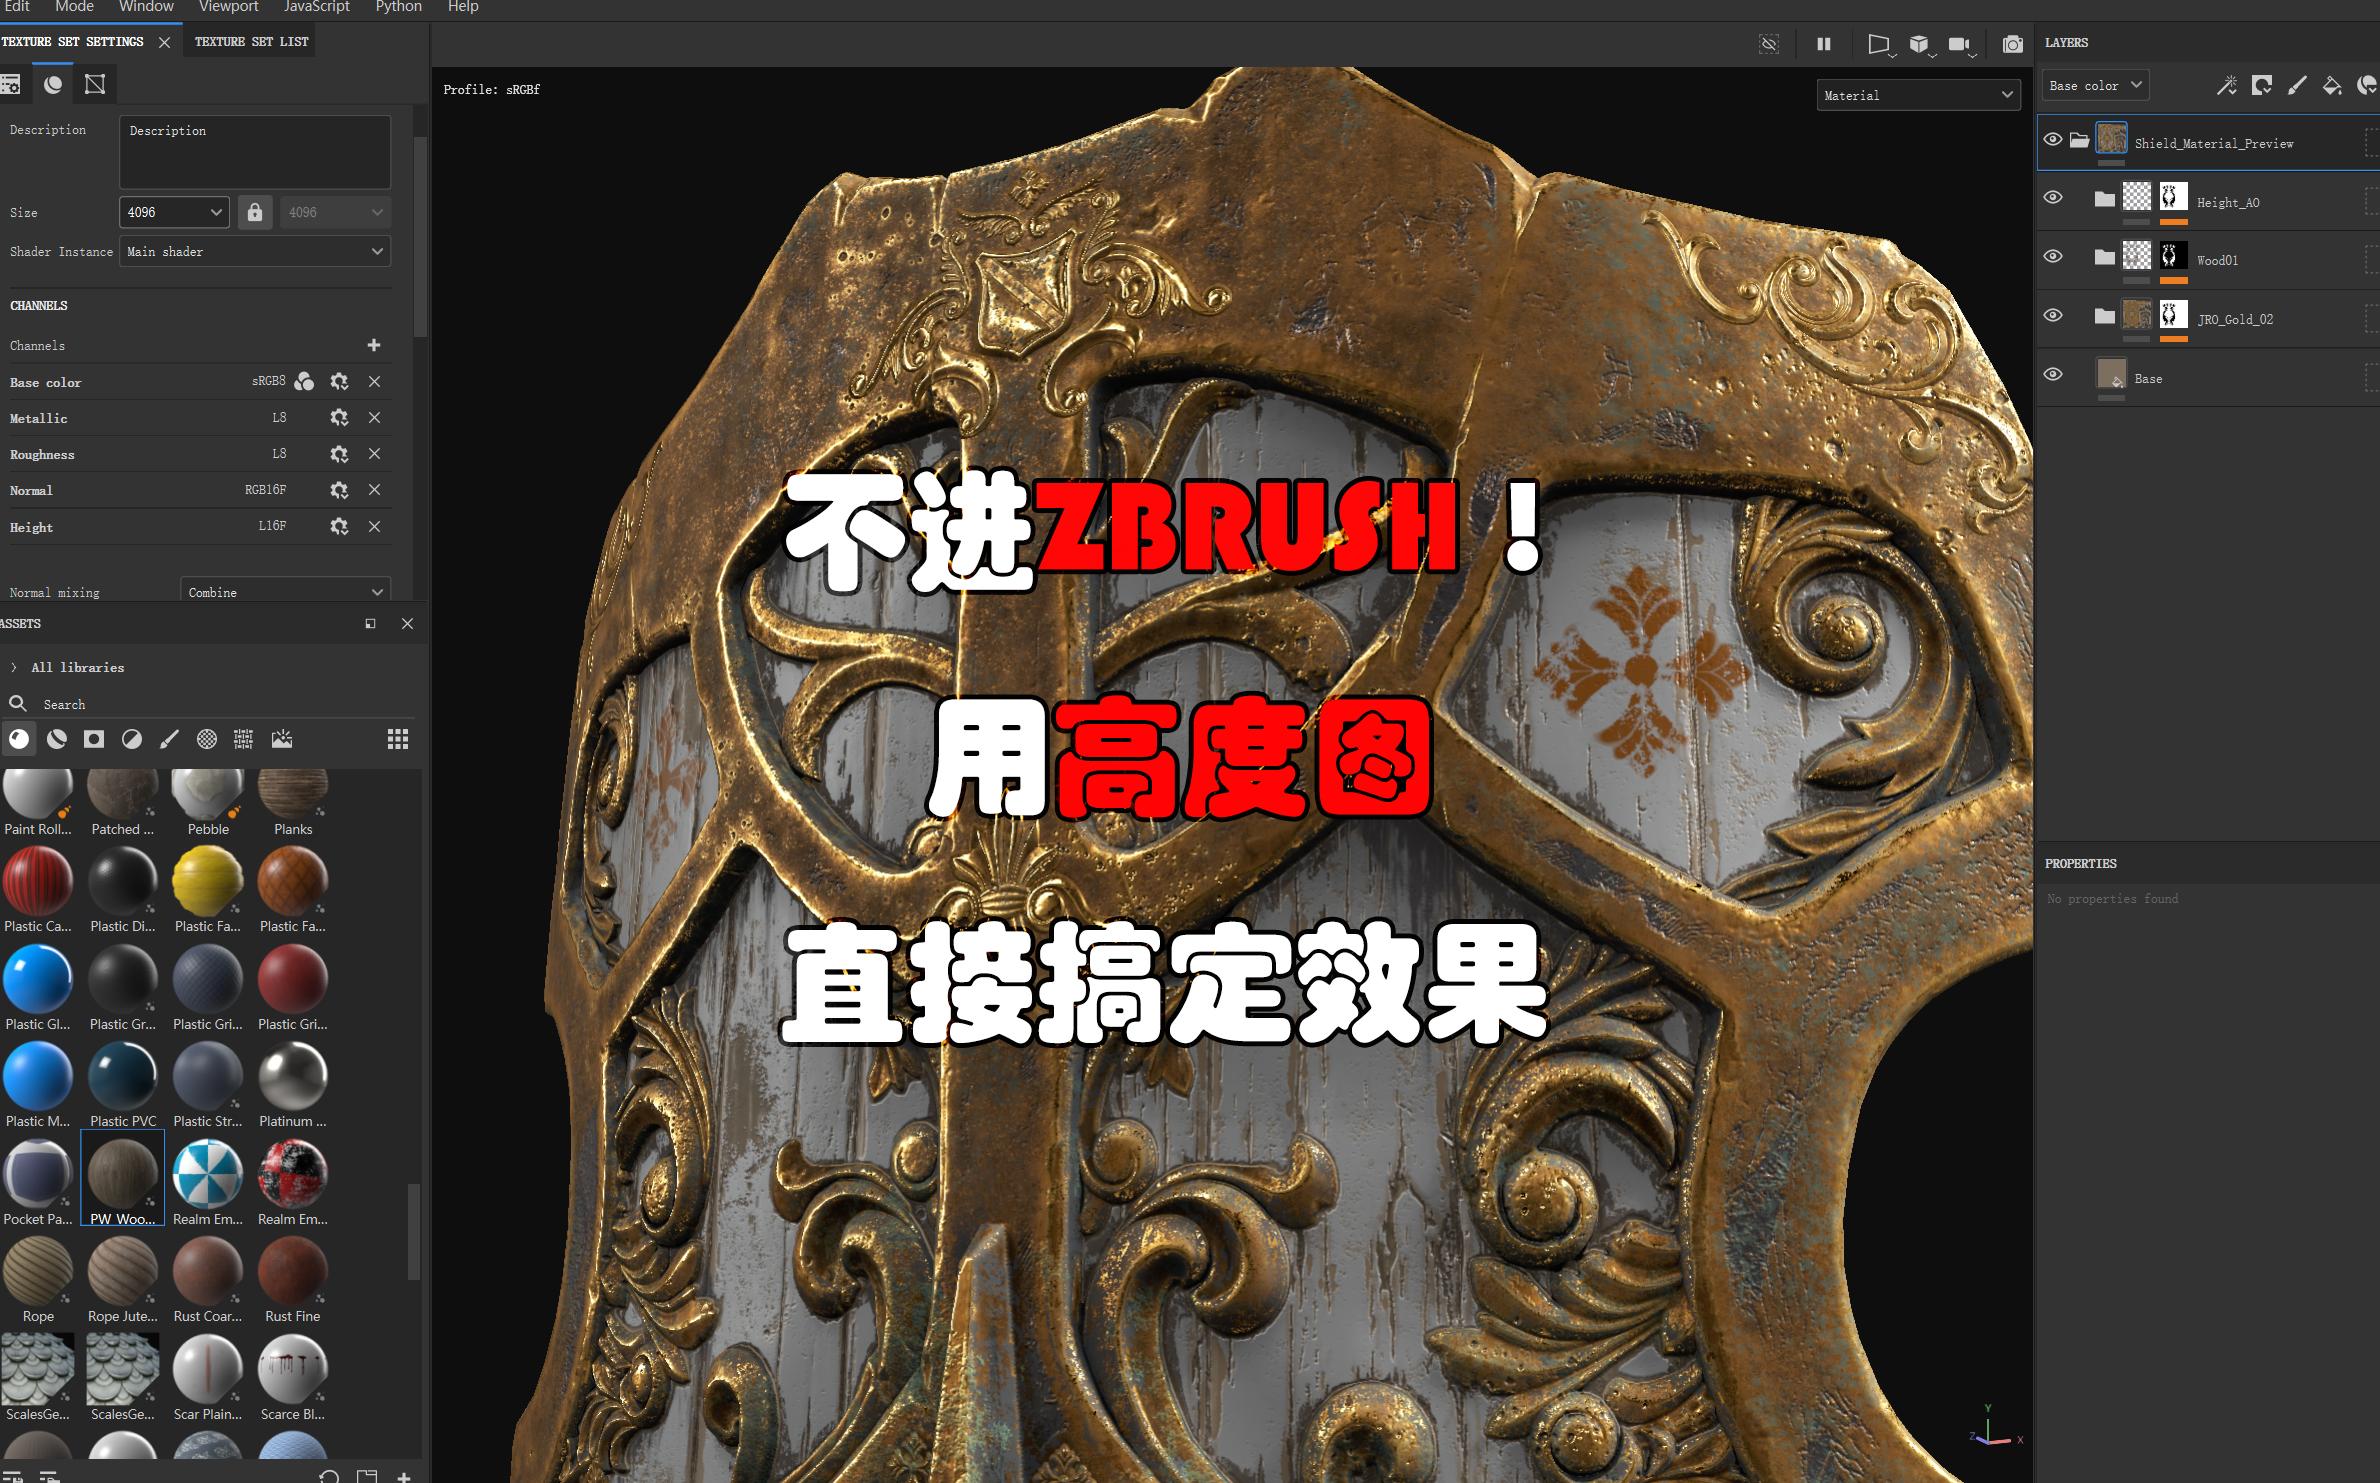The height and width of the screenshot is (1483, 2380).
Task: Open the mesh maps bake icon tab
Action: (x=53, y=85)
